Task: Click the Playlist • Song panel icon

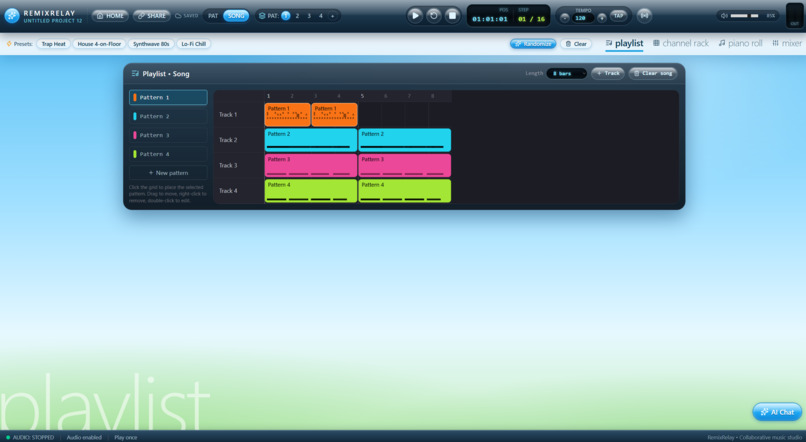Action: (135, 73)
